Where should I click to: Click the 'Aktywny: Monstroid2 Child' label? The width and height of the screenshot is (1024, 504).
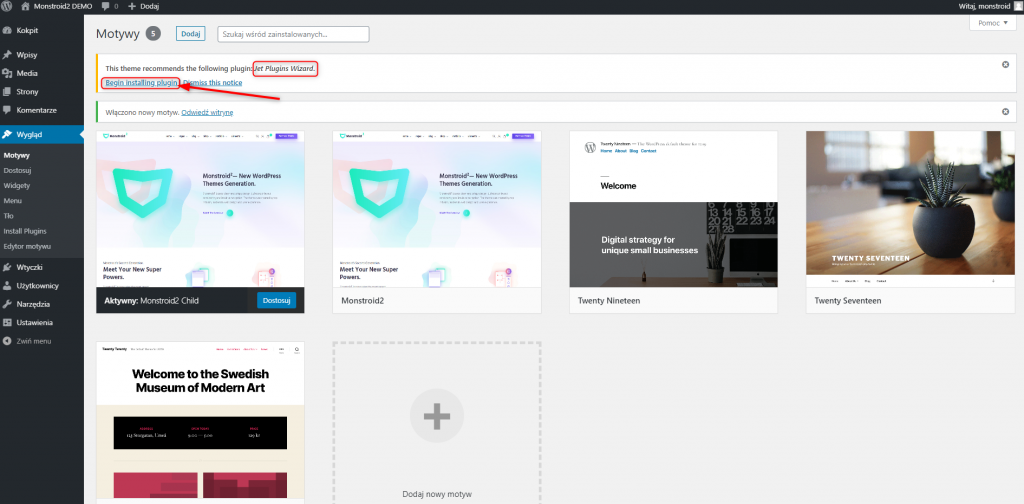pyautogui.click(x=152, y=301)
